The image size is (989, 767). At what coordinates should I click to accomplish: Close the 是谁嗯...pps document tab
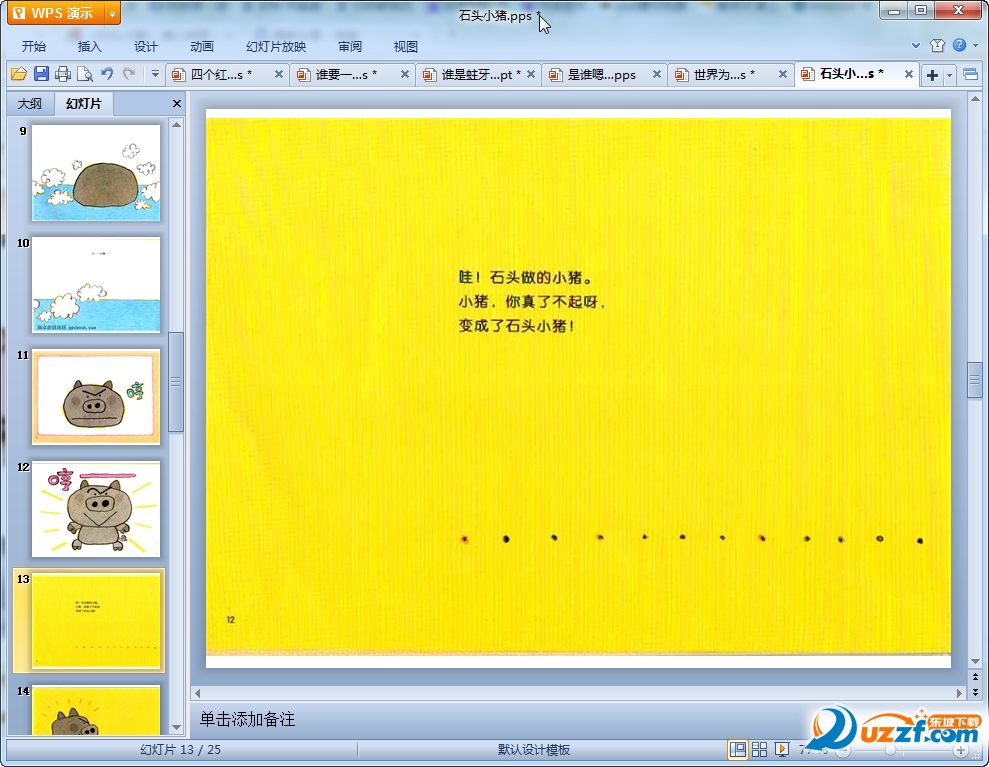point(657,74)
